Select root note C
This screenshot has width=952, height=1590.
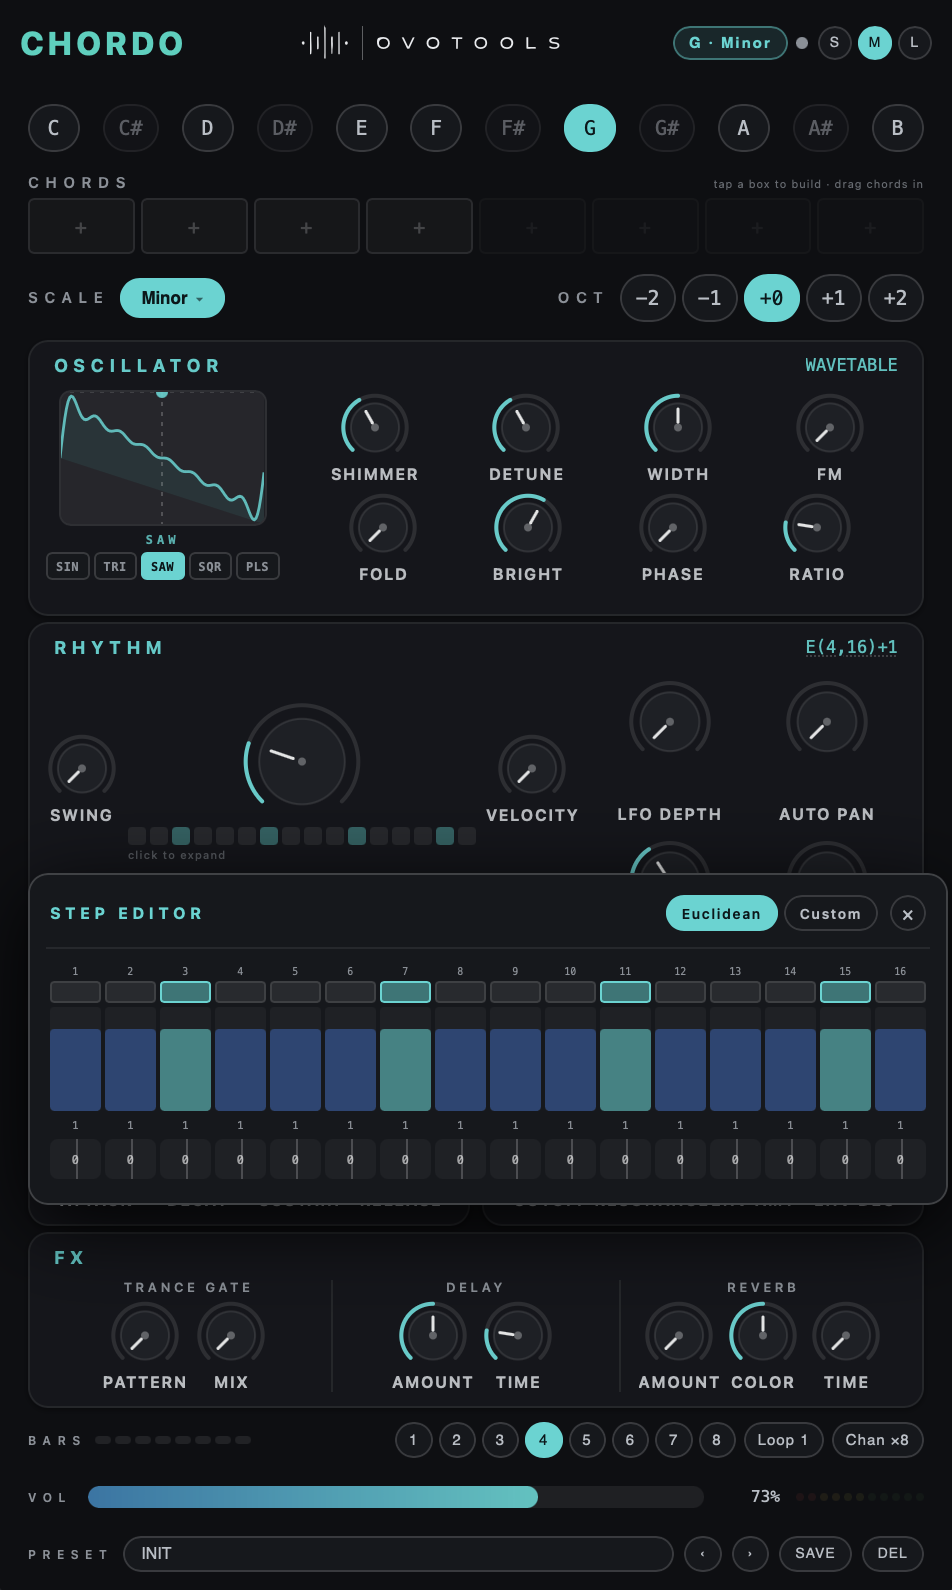tap(54, 128)
